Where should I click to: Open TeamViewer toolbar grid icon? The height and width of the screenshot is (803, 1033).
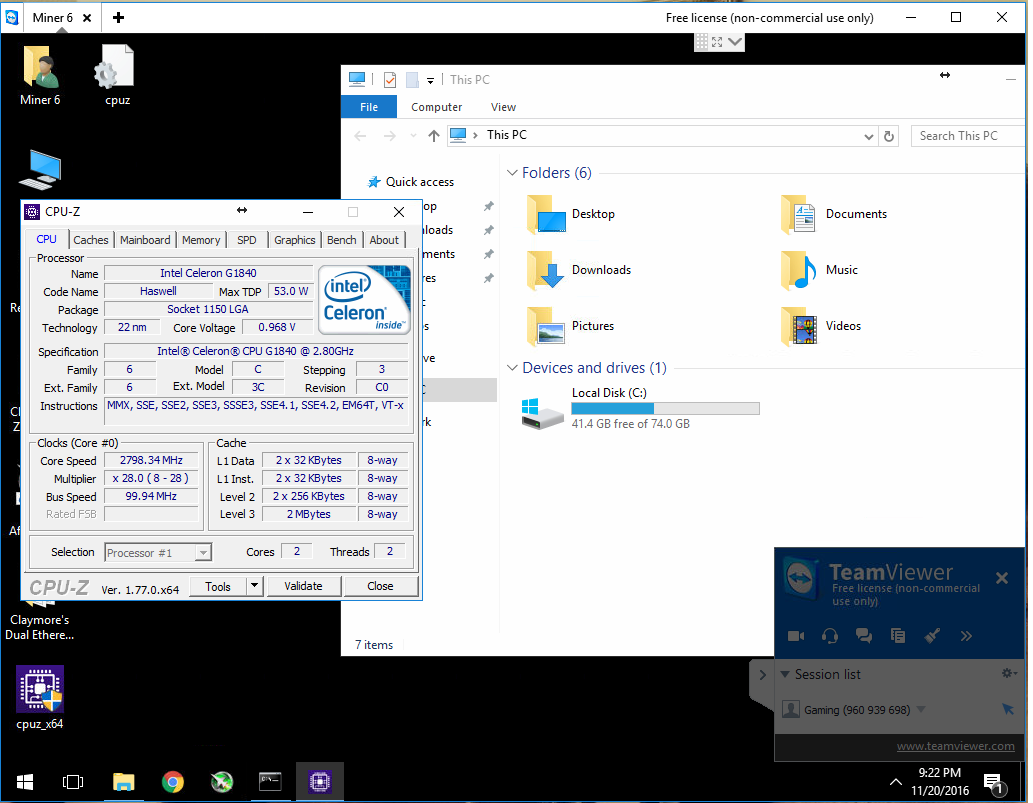click(702, 42)
